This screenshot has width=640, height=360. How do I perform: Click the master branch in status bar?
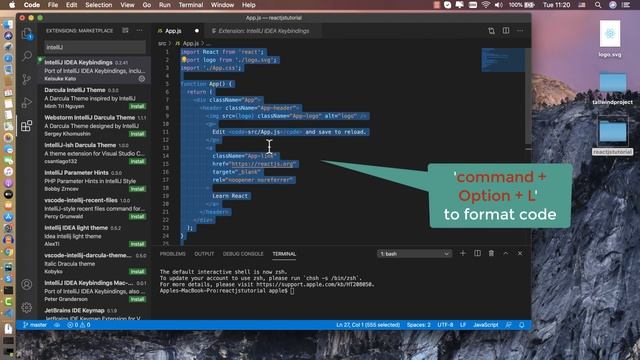click(35, 325)
